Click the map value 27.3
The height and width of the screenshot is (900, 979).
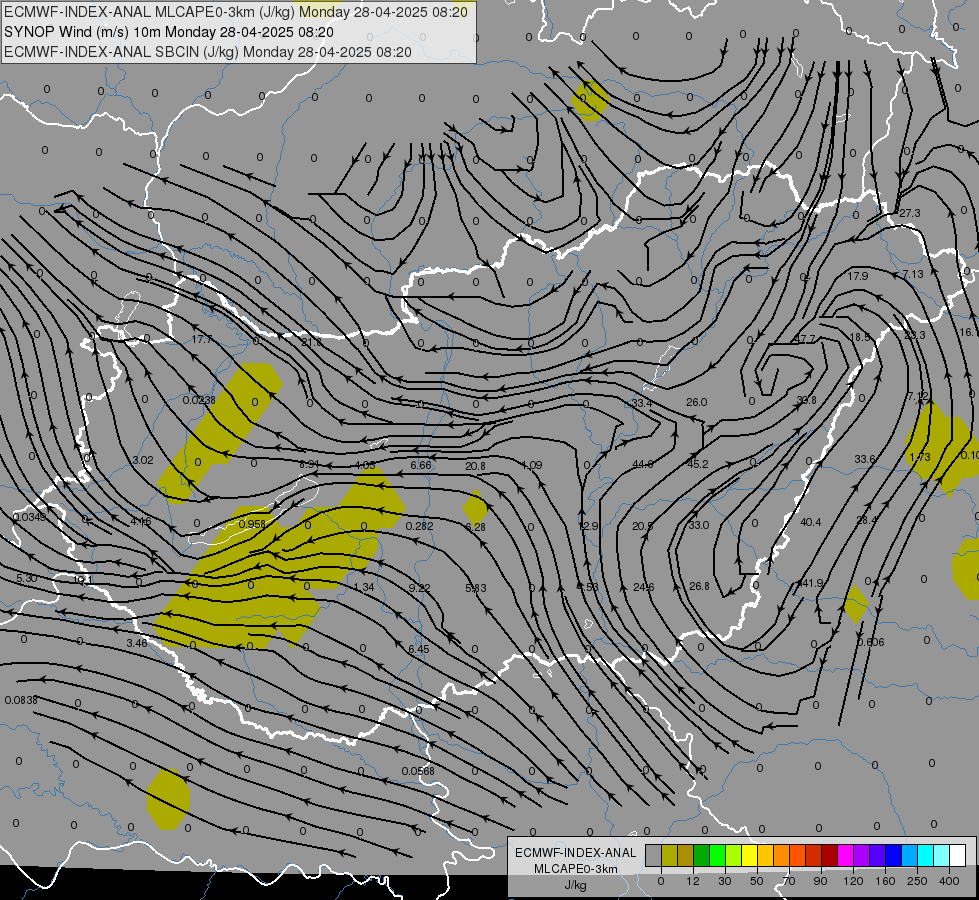[x=910, y=213]
